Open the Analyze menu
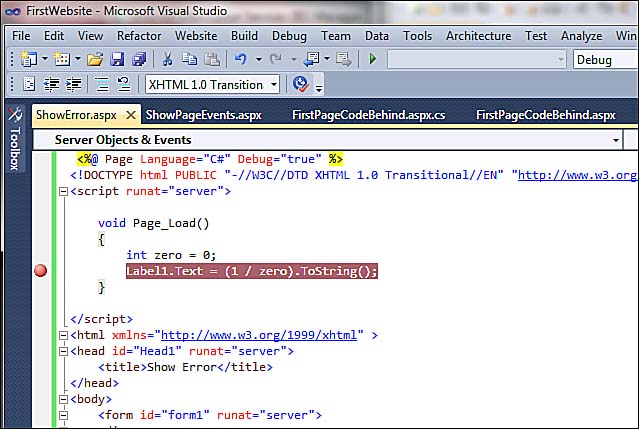Image resolution: width=639 pixels, height=429 pixels. point(582,36)
